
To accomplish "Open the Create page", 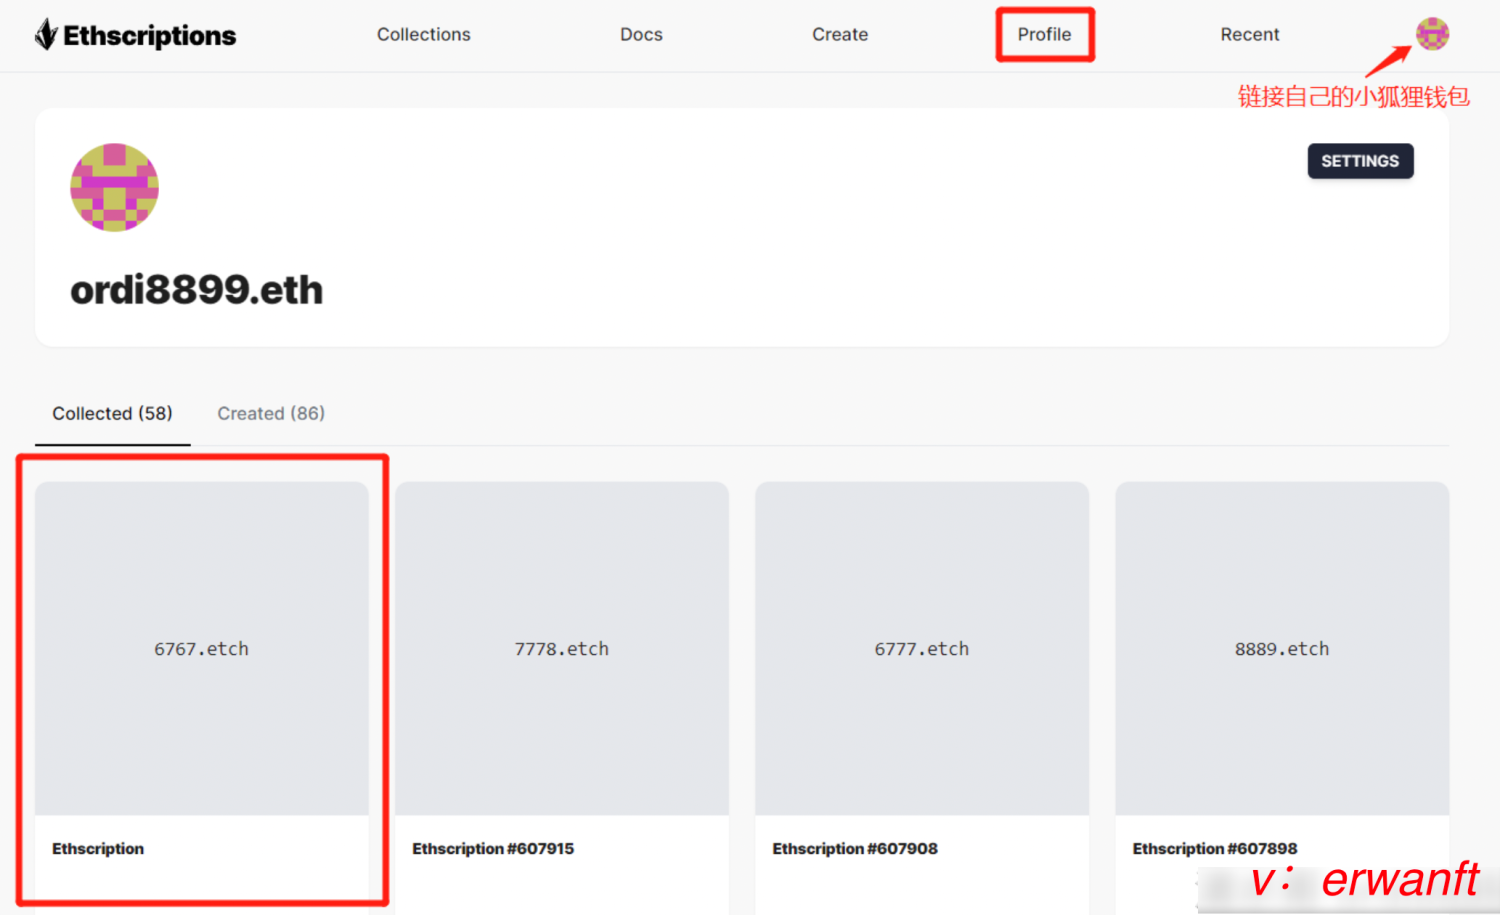I will coord(840,34).
